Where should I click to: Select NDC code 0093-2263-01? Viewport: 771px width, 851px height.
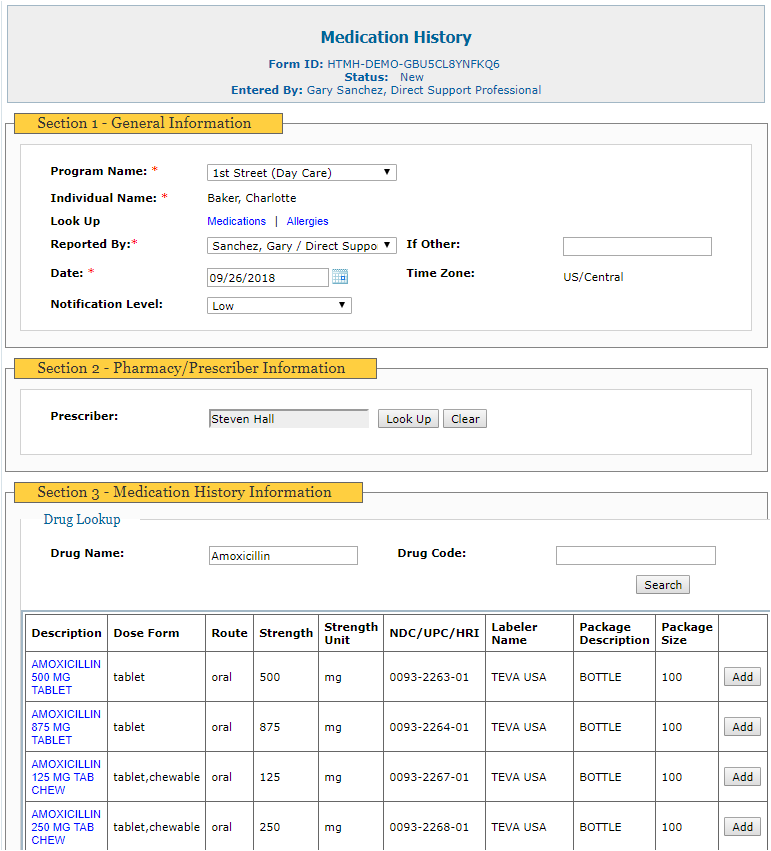[x=429, y=677]
